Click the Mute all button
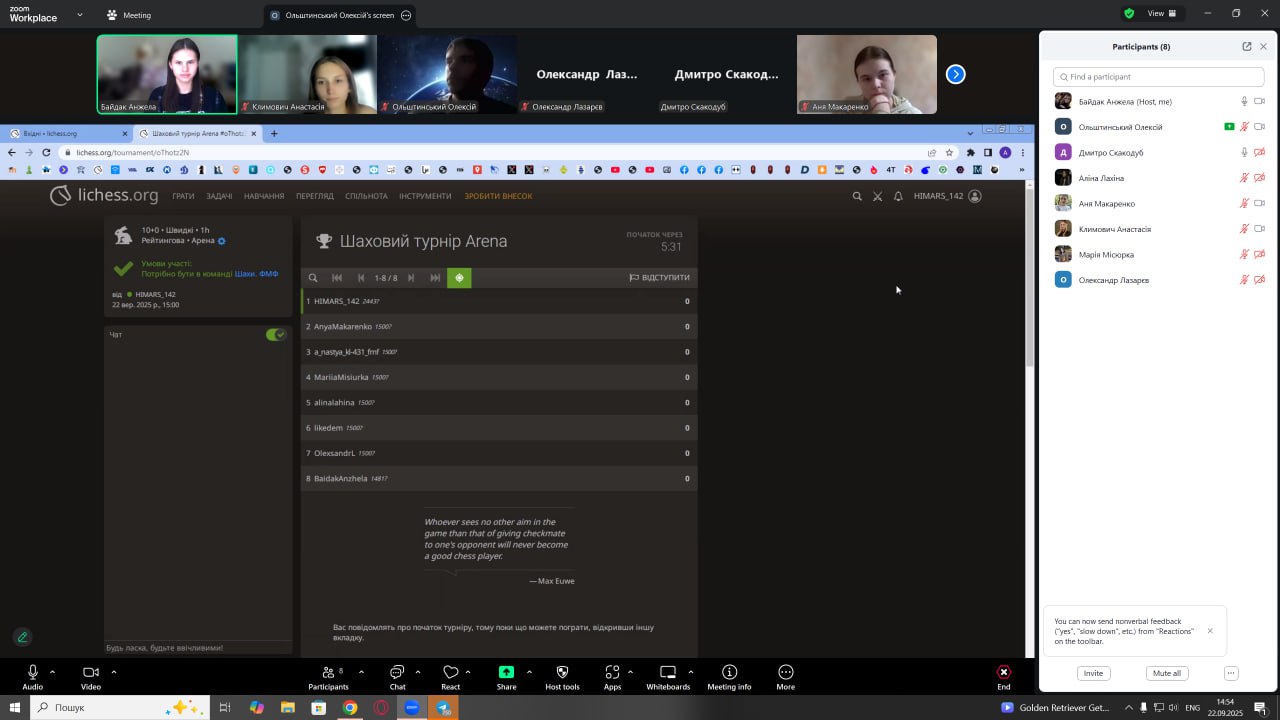 click(x=1166, y=673)
